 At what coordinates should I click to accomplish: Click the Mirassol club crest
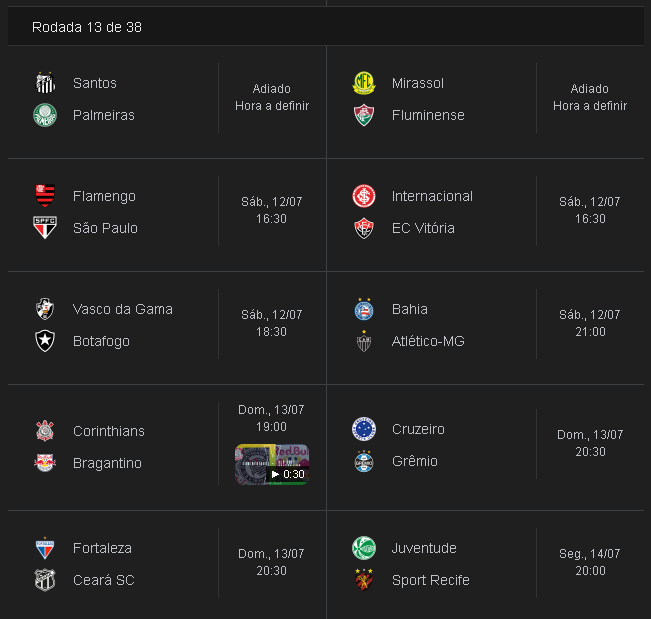point(364,83)
